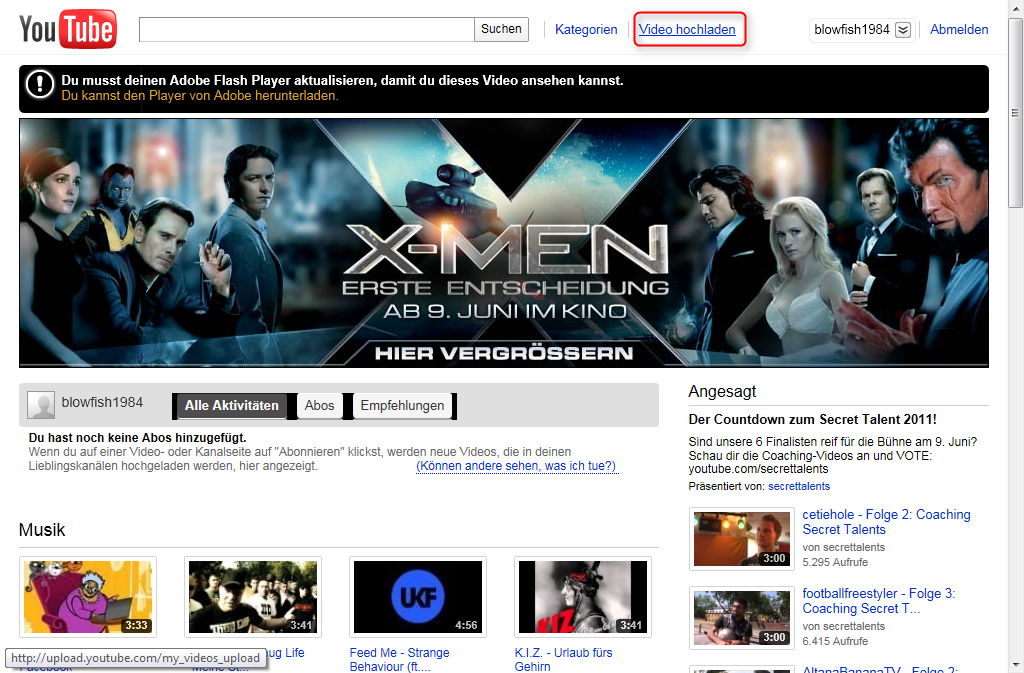Switch to the Abos tab

[x=320, y=406]
